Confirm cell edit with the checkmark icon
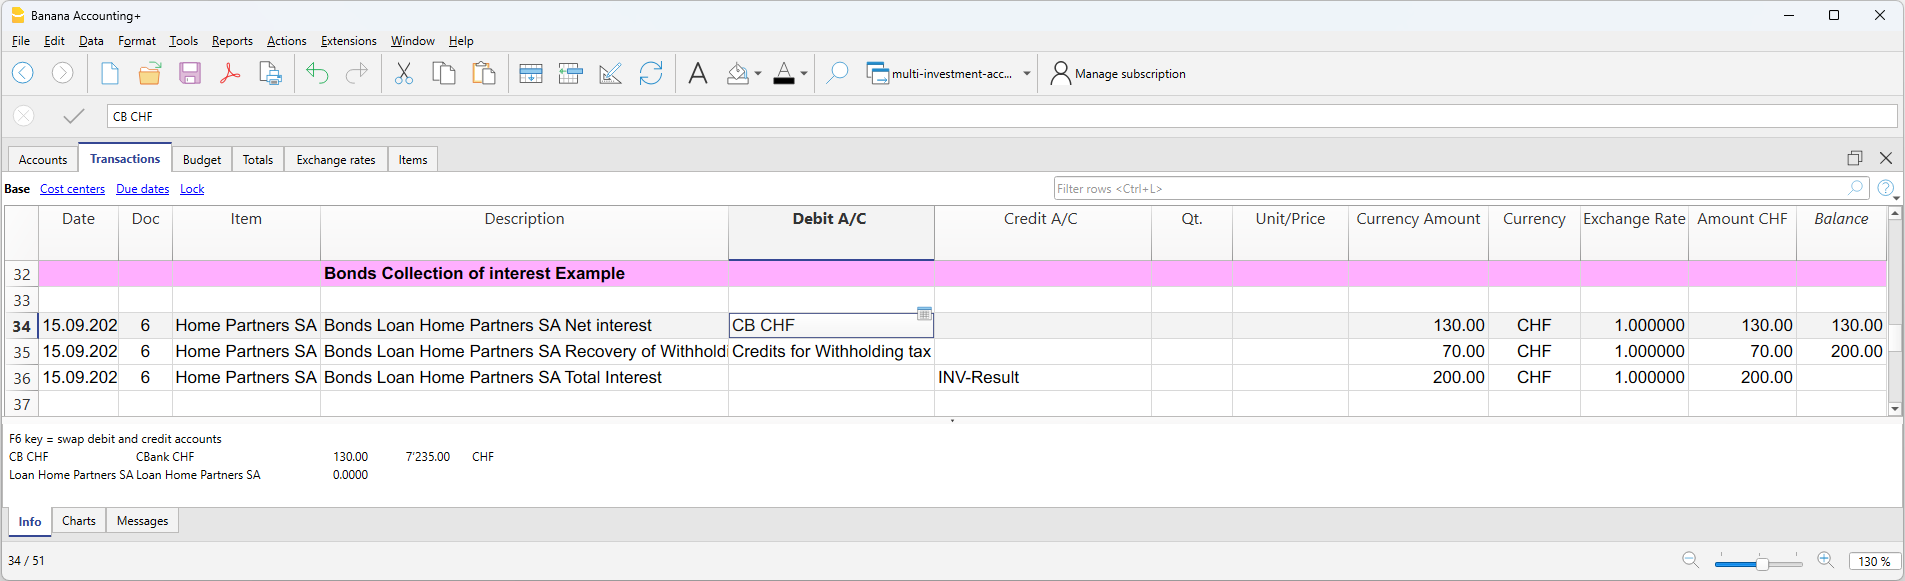Image resolution: width=1905 pixels, height=581 pixels. pos(73,116)
